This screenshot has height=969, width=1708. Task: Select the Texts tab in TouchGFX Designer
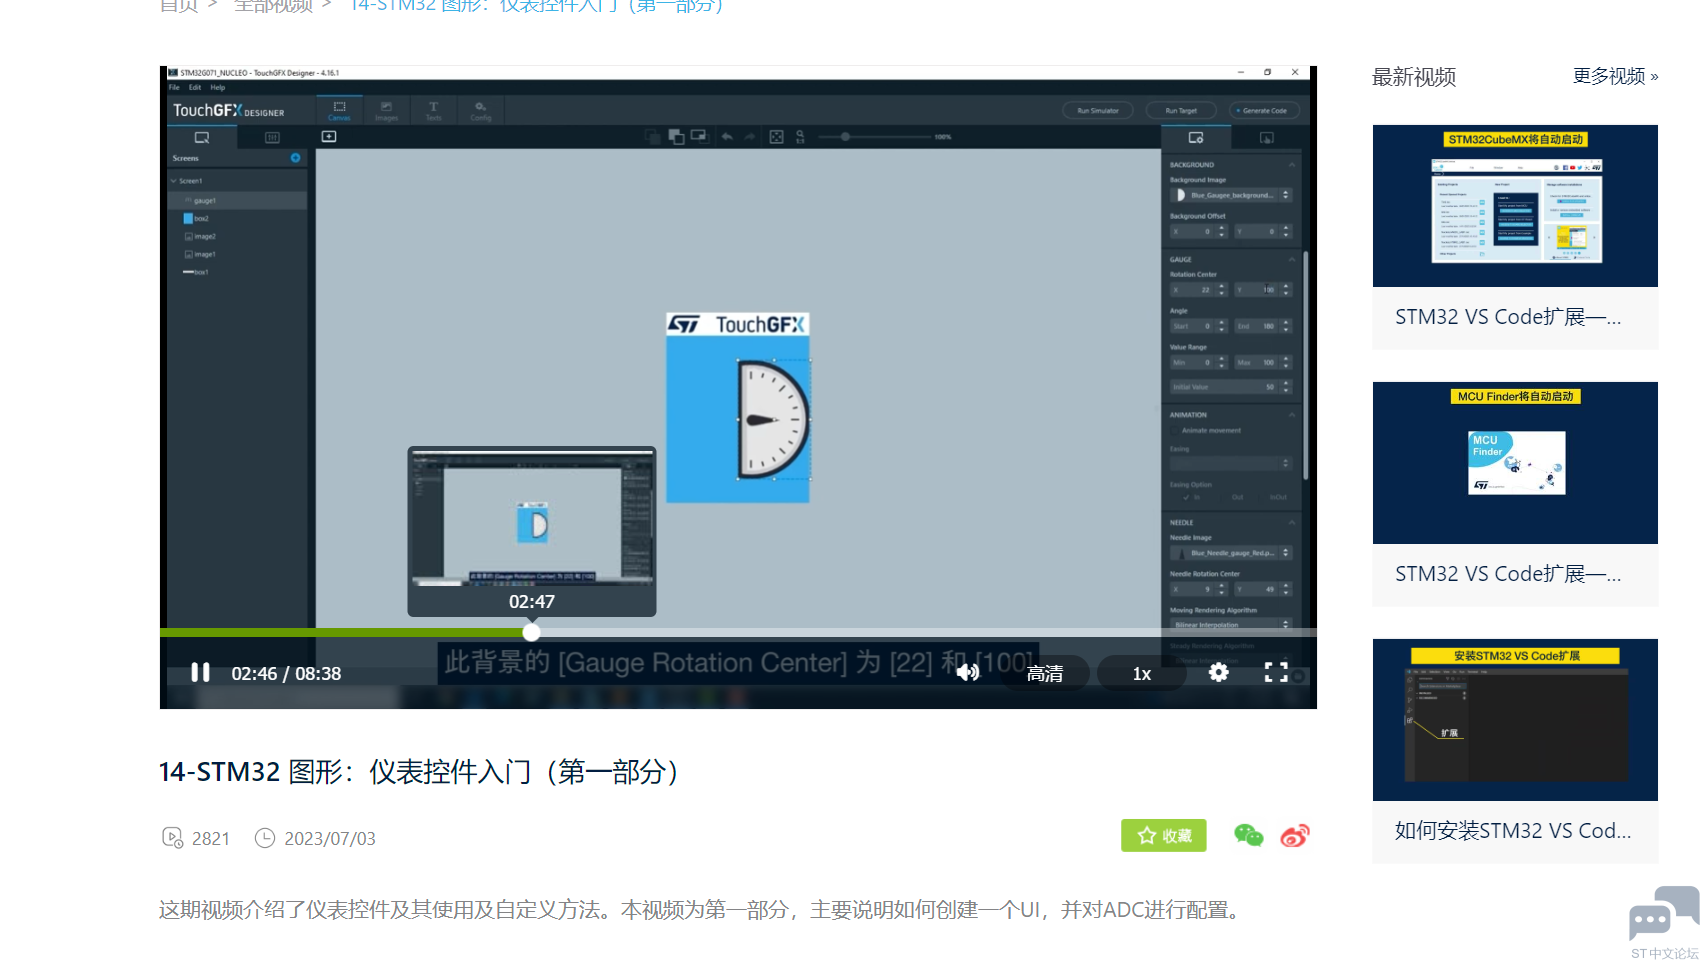coord(433,110)
